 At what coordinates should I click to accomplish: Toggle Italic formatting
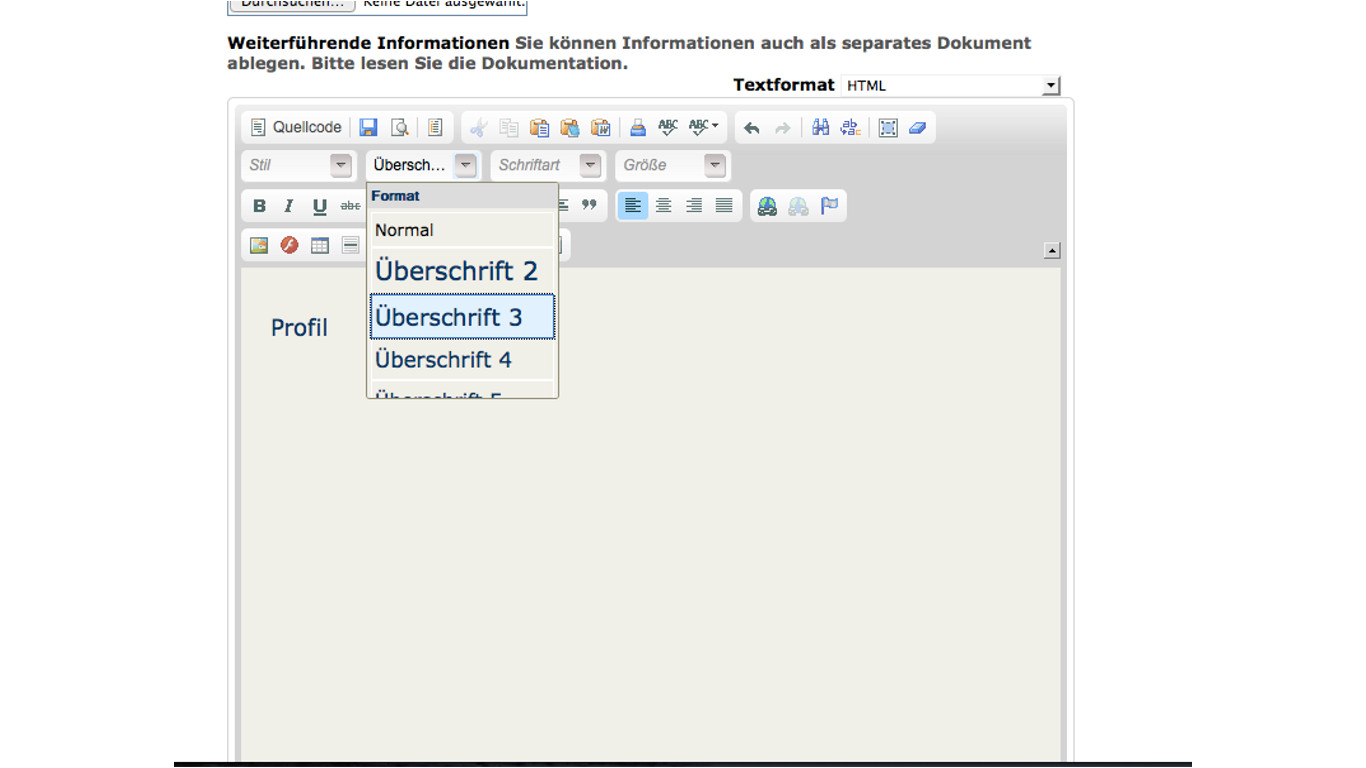click(x=289, y=206)
